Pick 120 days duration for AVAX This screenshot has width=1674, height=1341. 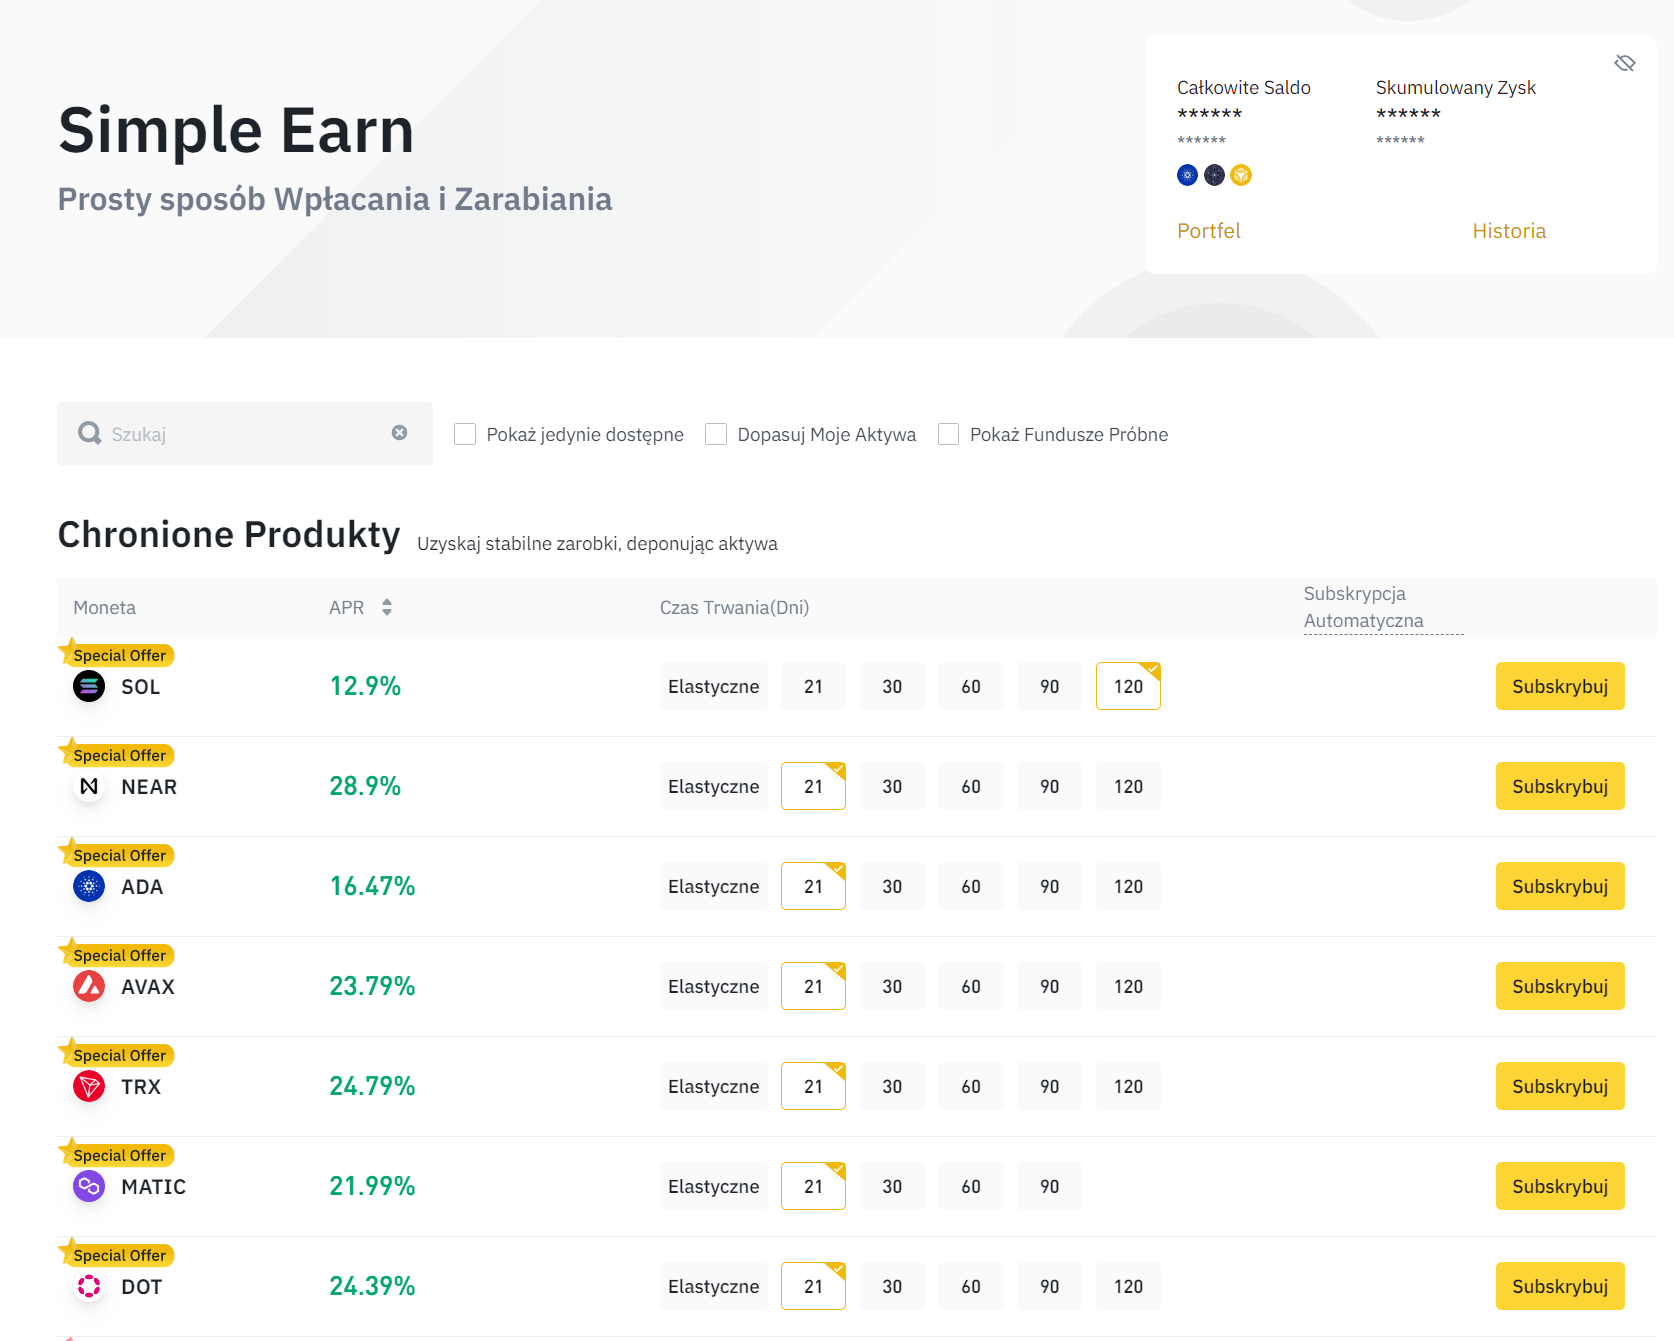[1128, 986]
